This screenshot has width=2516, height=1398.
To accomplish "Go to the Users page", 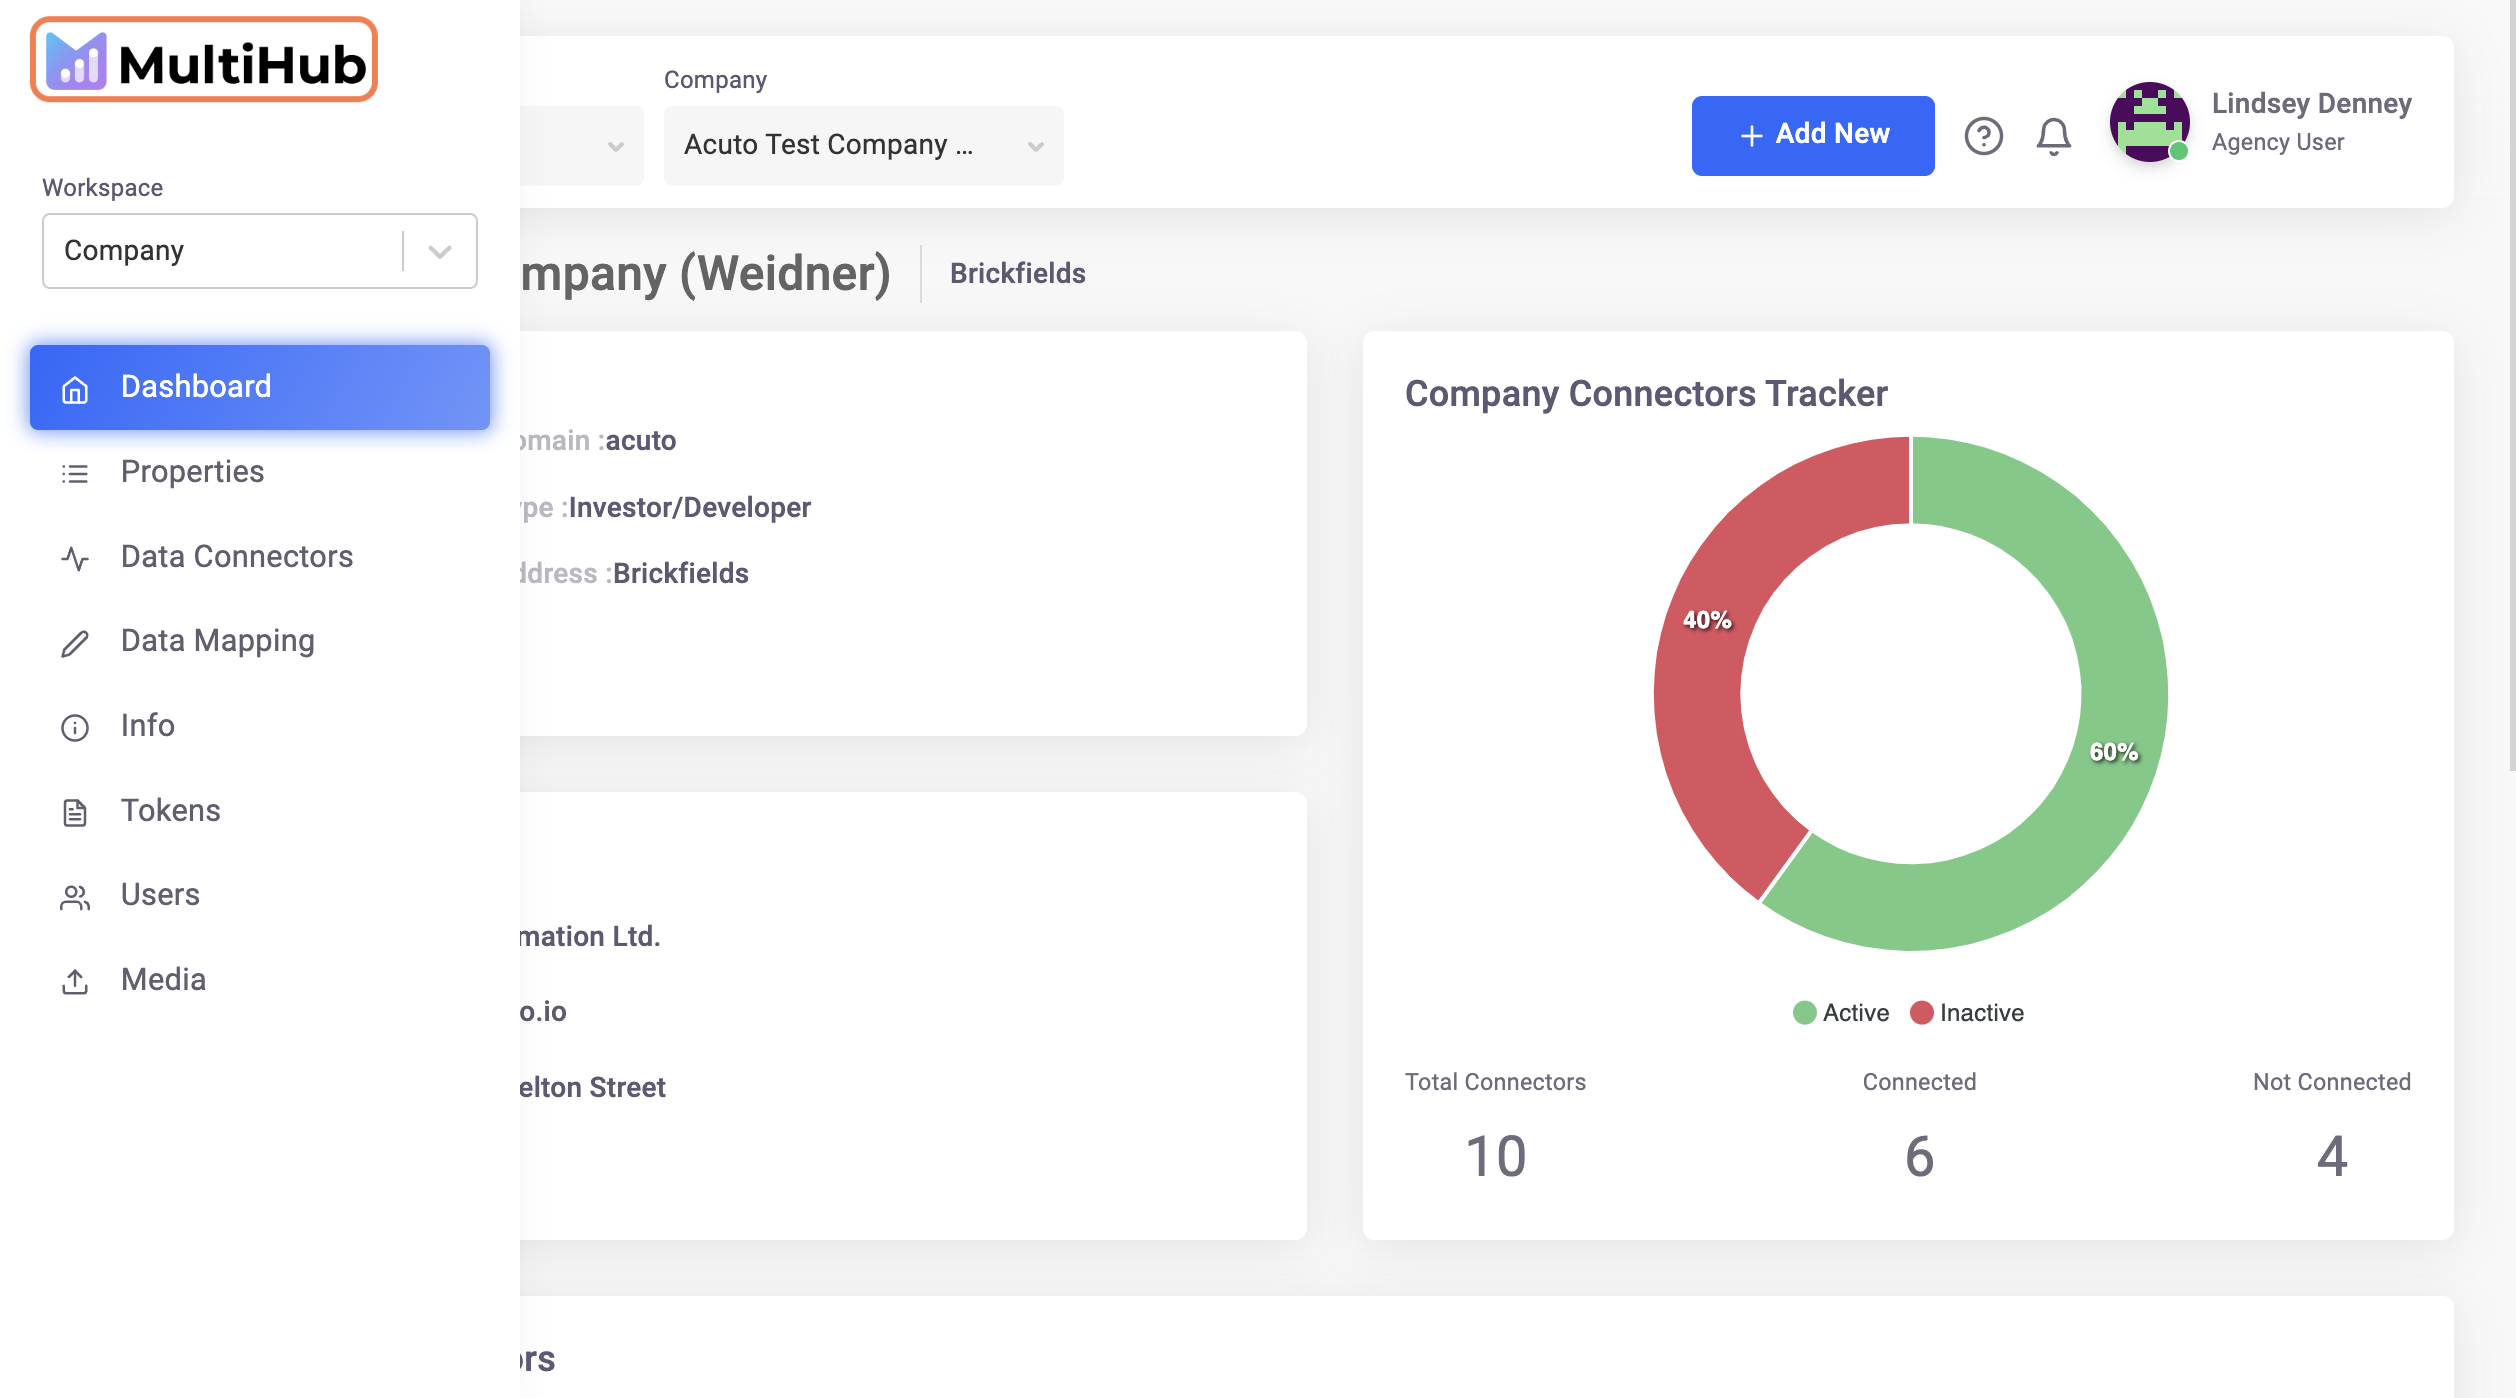I will click(260, 895).
